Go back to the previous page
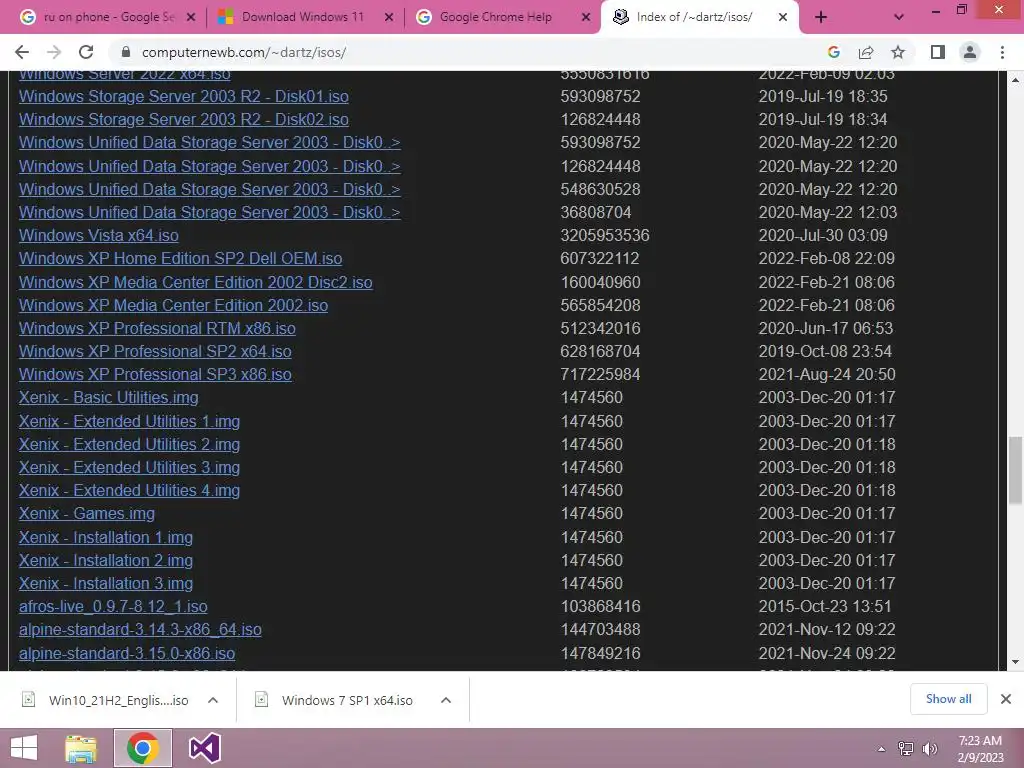 point(22,52)
